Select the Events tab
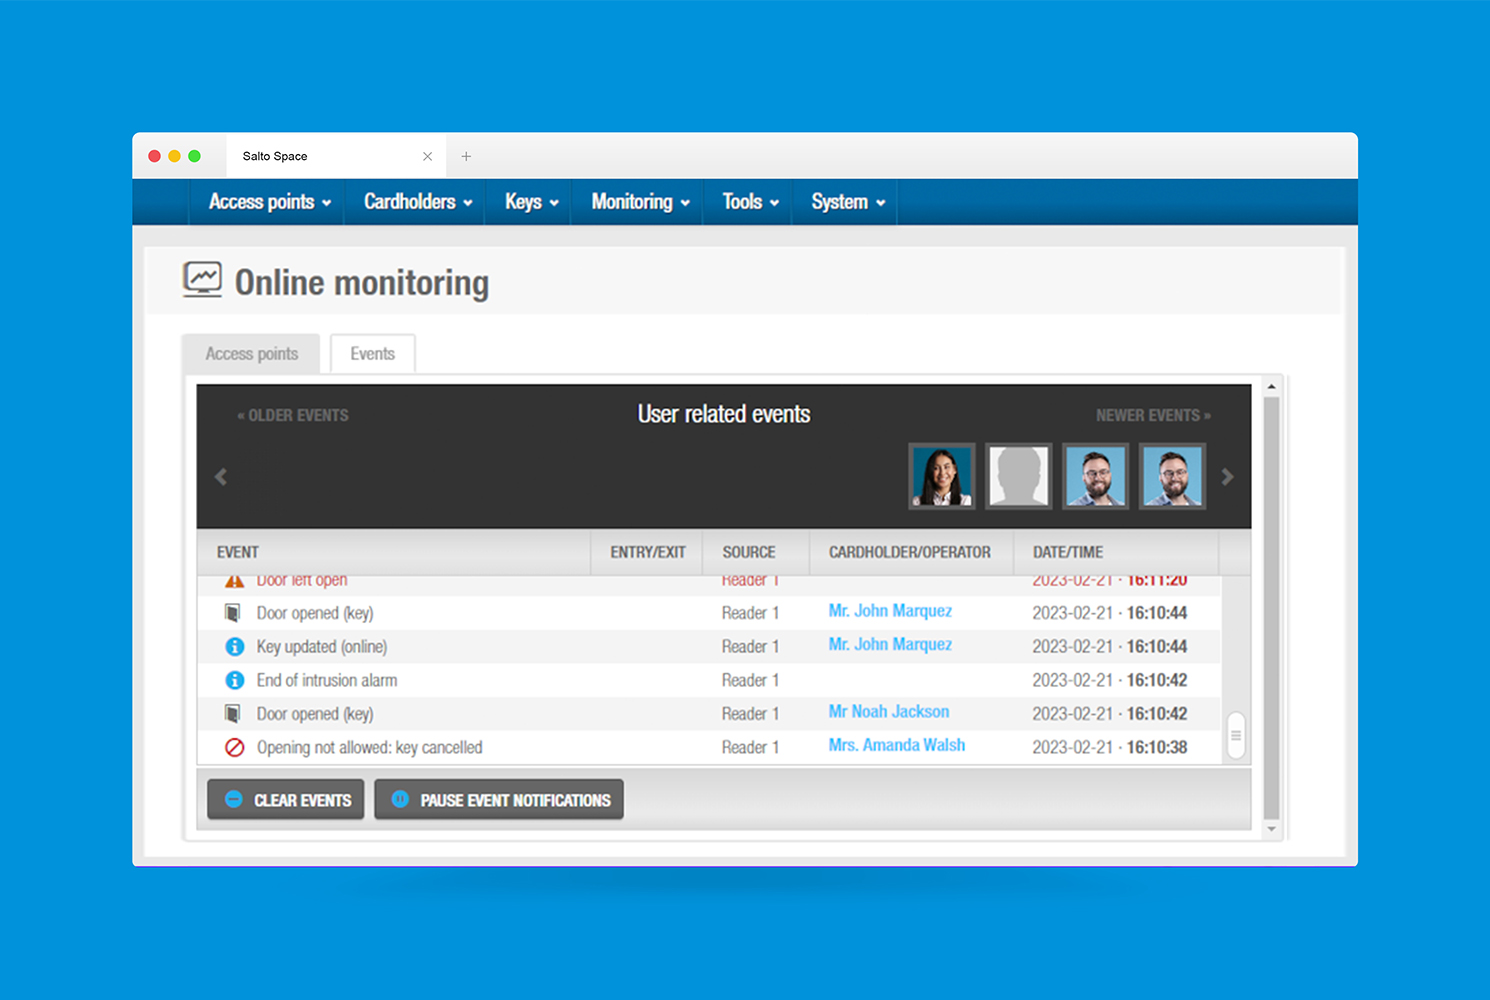1490x1000 pixels. (x=372, y=354)
